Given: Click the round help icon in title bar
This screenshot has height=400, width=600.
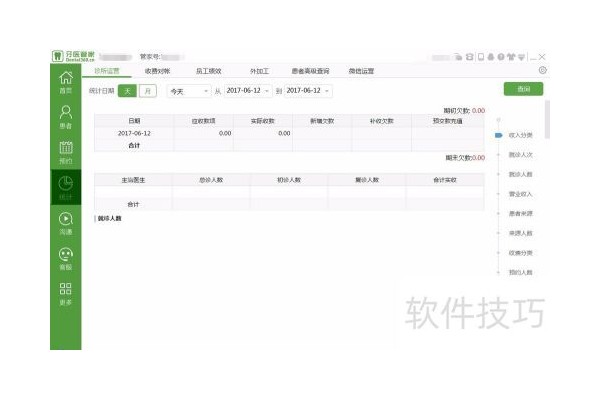Looking at the screenshot, I should coord(501,57).
